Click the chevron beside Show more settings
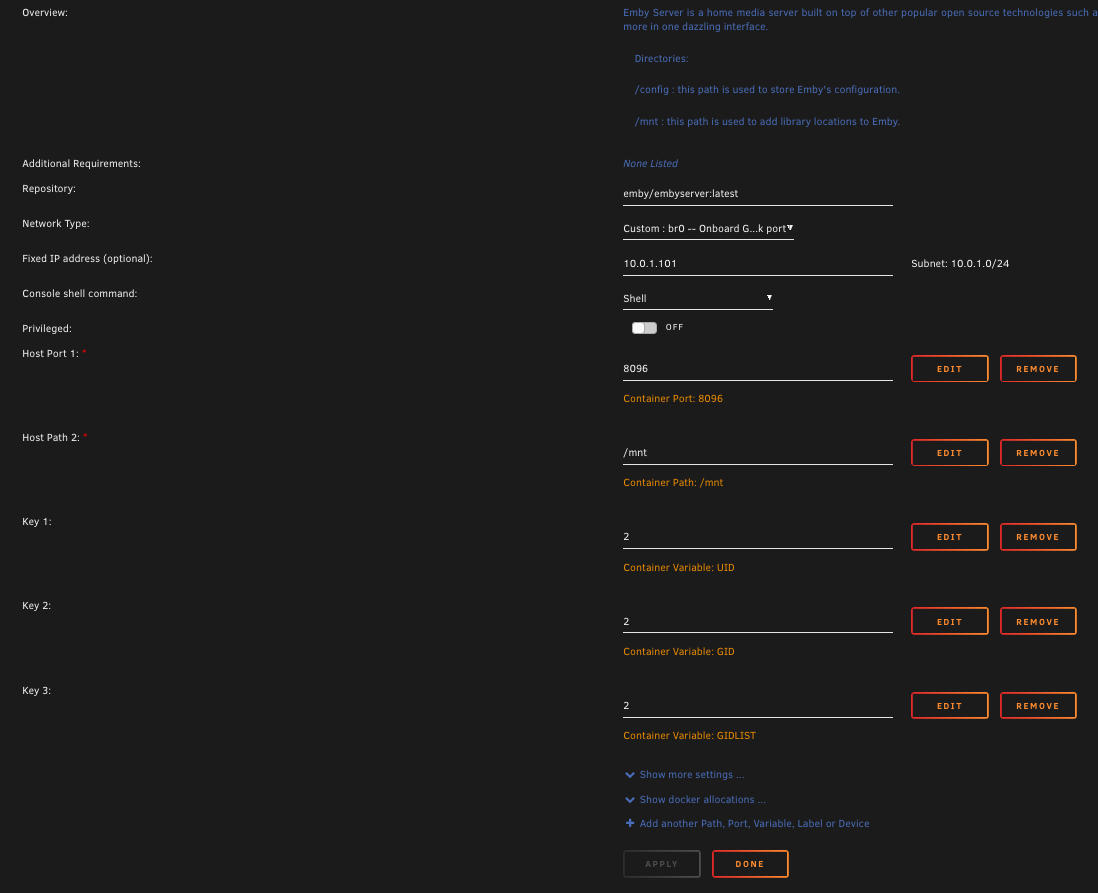 629,774
